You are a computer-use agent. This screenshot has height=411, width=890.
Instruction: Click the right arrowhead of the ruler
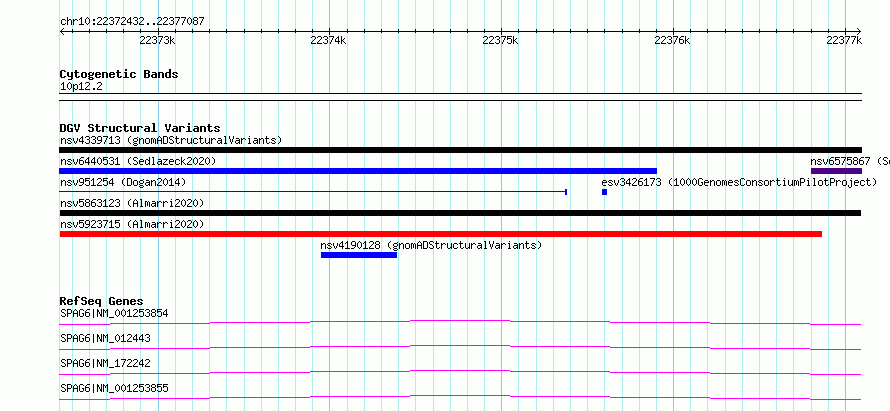(858, 31)
